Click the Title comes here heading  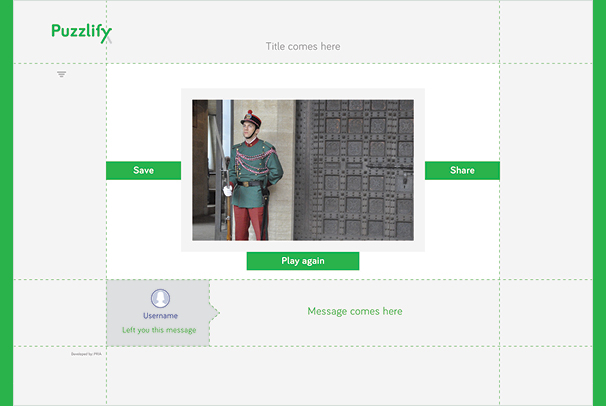click(x=303, y=46)
